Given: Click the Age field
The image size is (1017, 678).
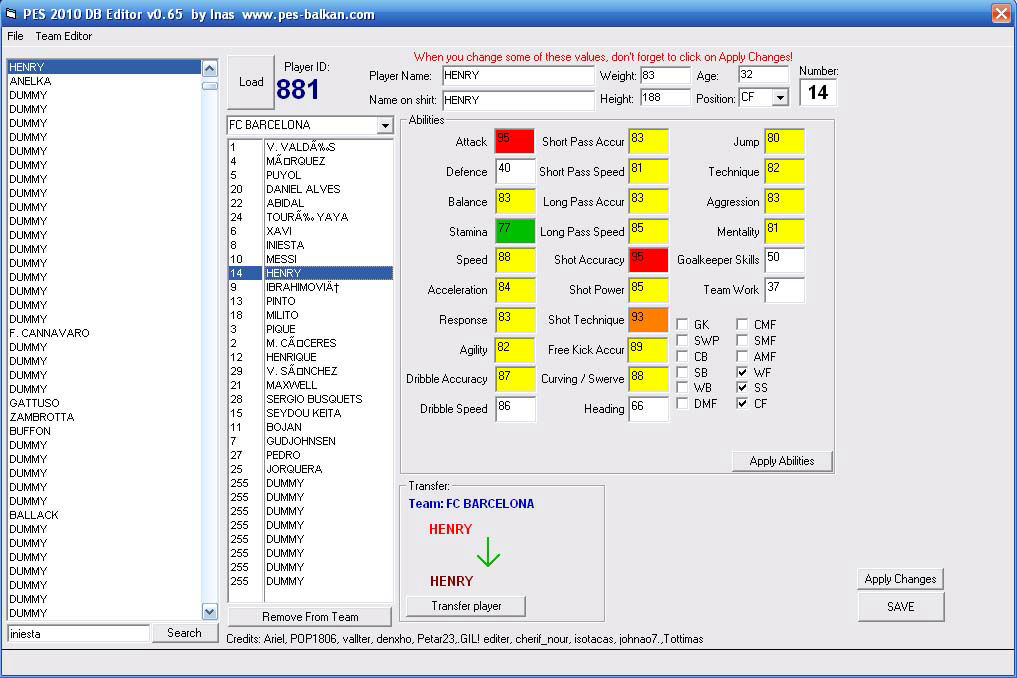Looking at the screenshot, I should coord(763,75).
